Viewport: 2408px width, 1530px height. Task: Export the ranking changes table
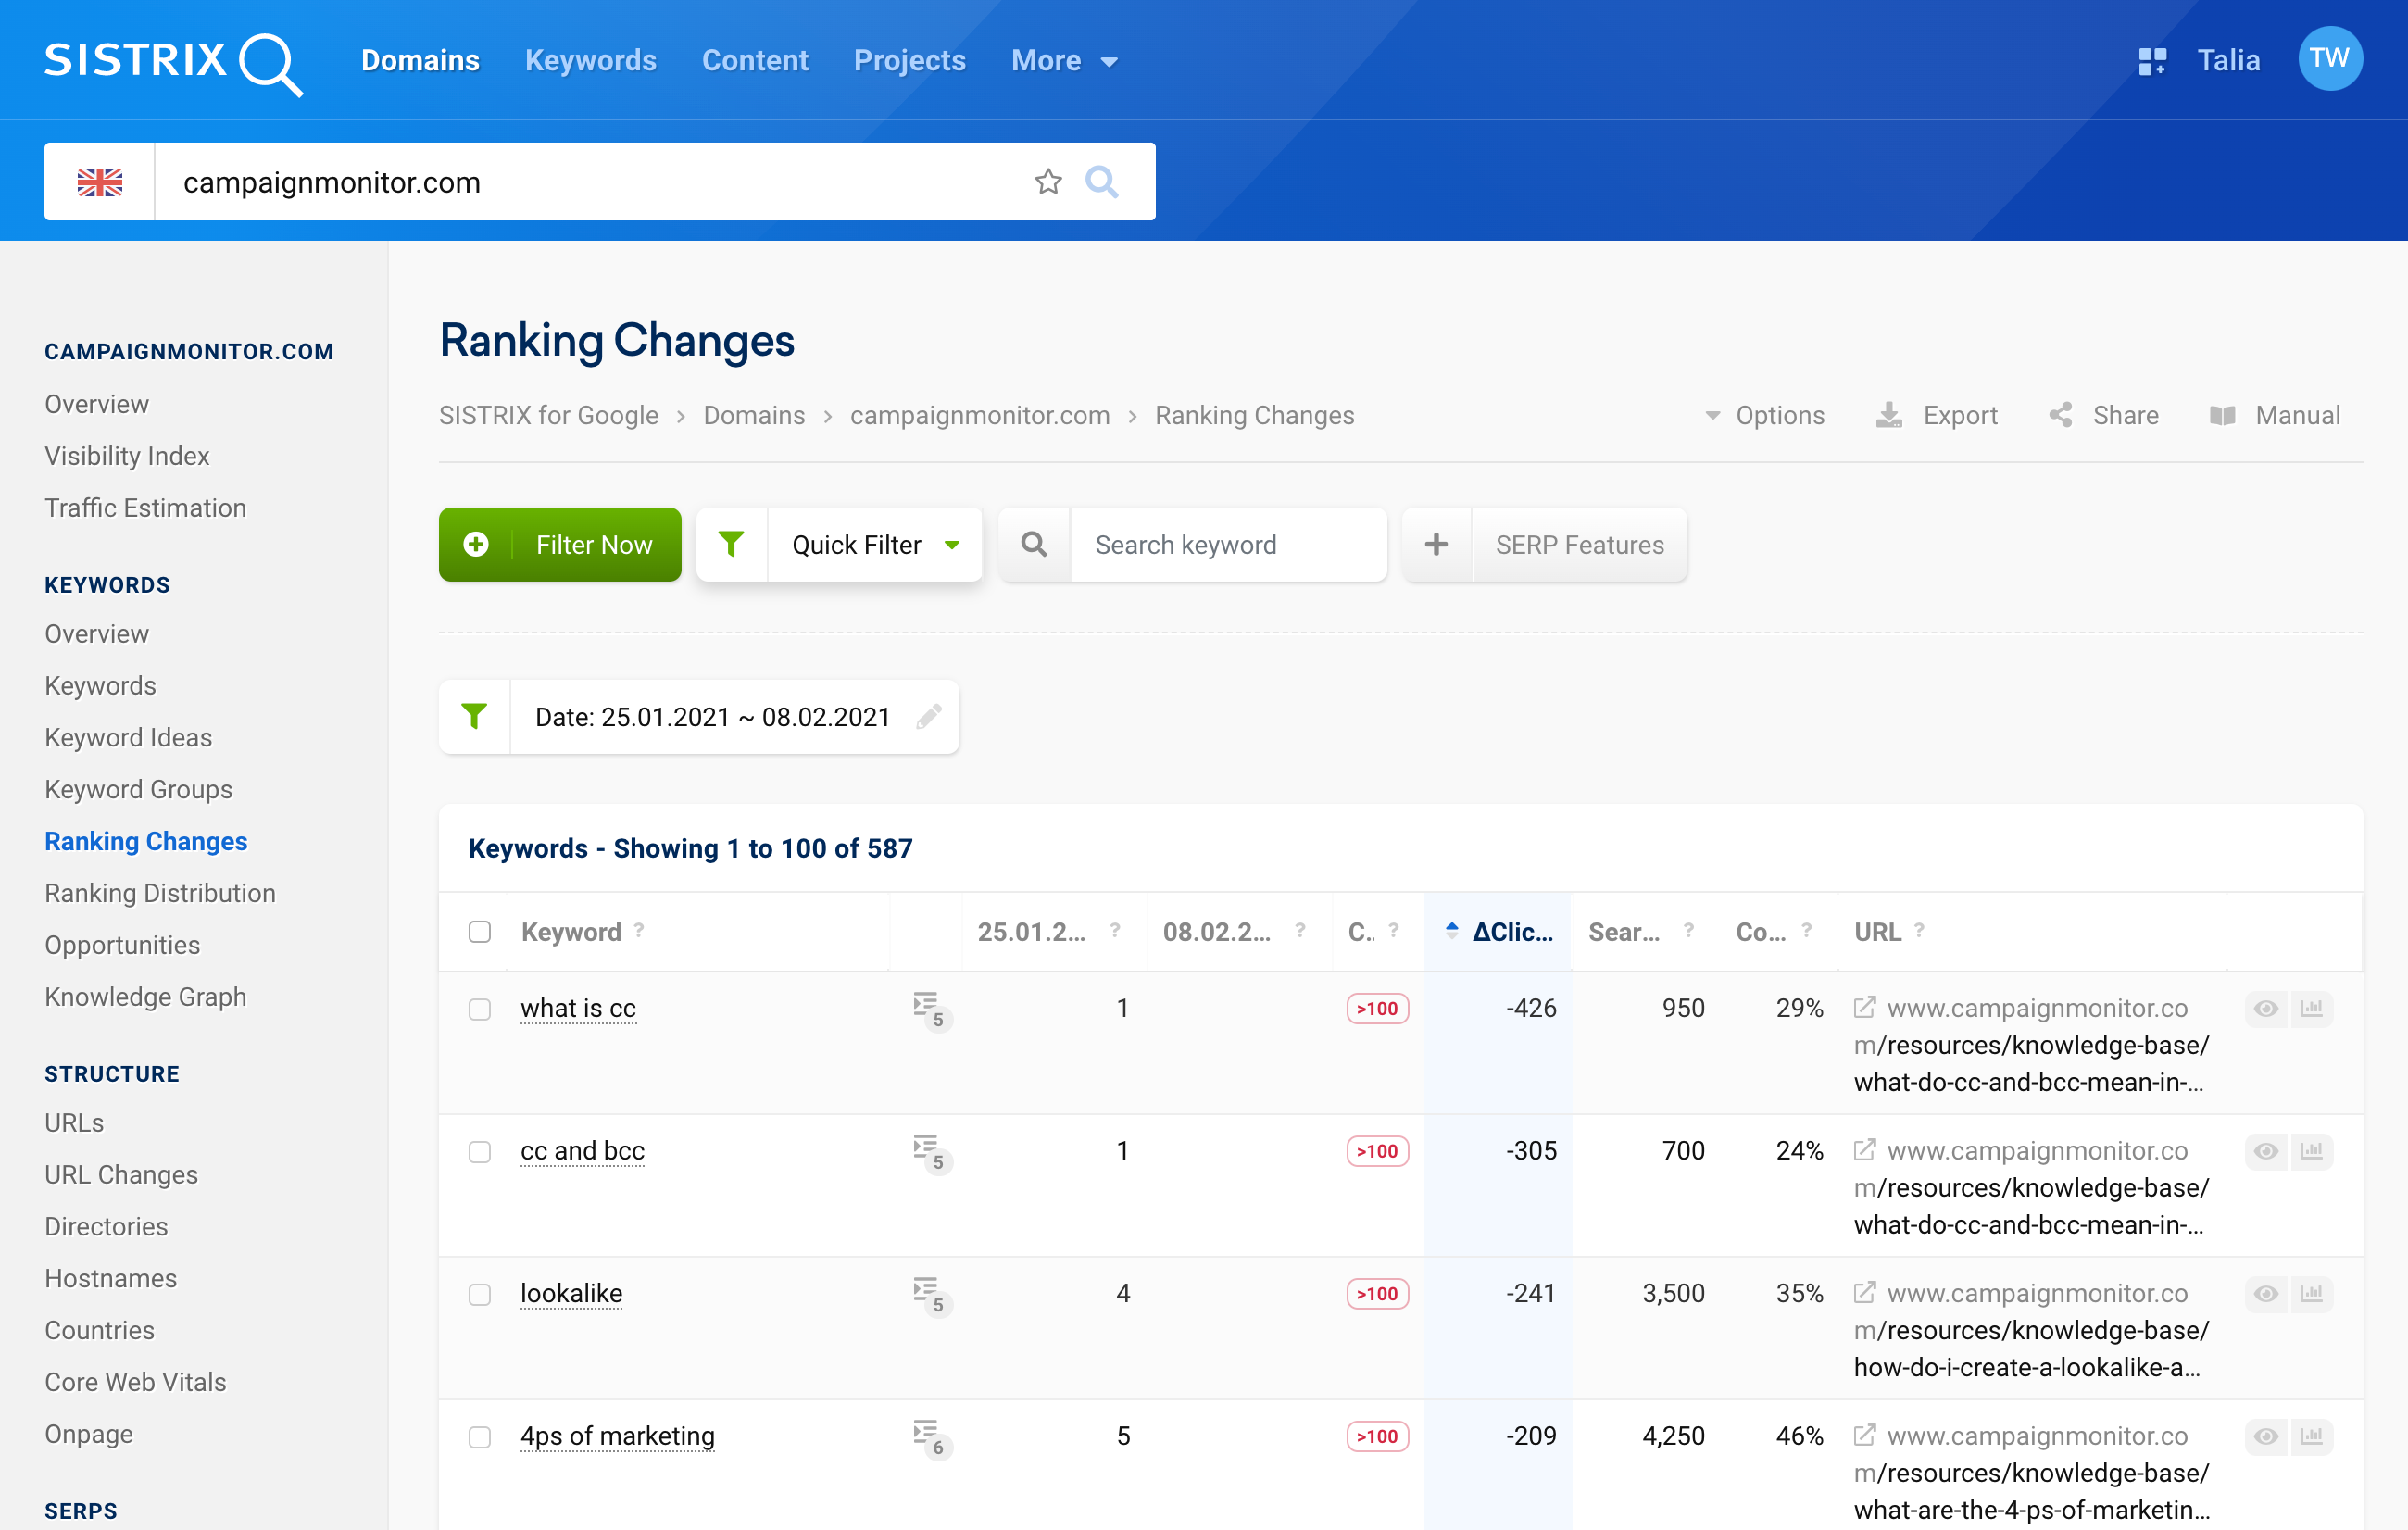(x=1937, y=415)
